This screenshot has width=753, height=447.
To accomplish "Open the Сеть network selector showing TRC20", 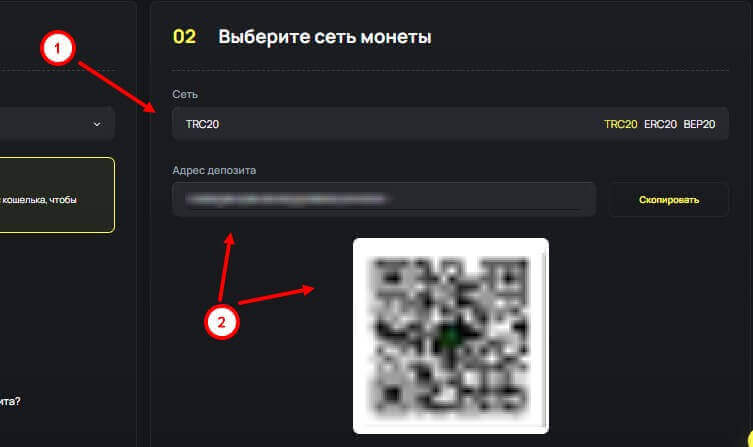I will coord(450,124).
